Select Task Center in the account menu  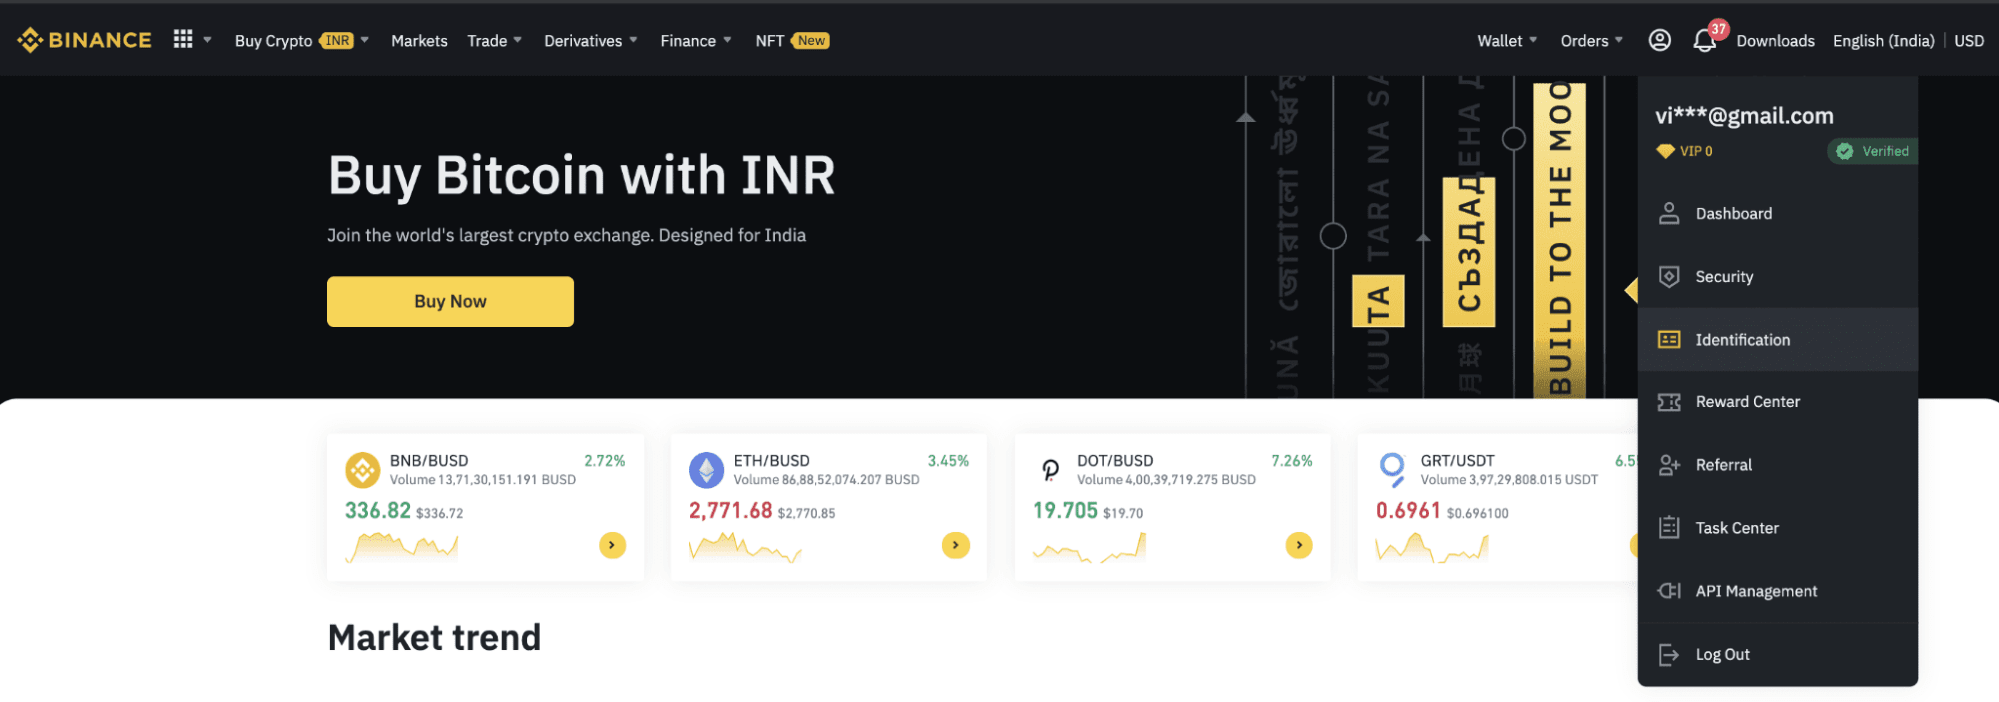(x=1777, y=528)
